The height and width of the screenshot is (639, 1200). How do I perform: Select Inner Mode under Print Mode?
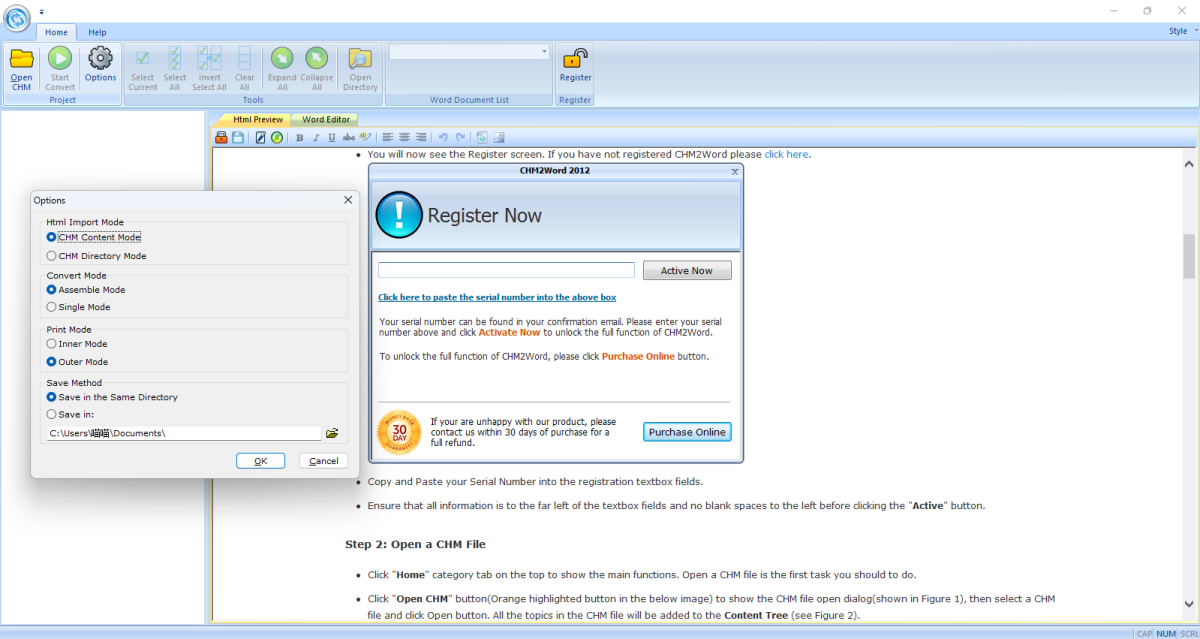[x=52, y=344]
